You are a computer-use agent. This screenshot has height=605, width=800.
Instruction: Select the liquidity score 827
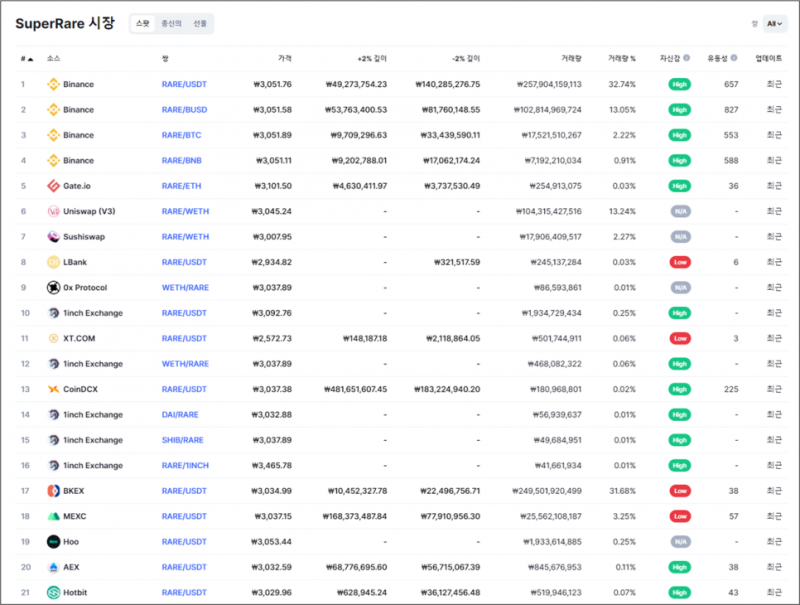[x=731, y=110]
